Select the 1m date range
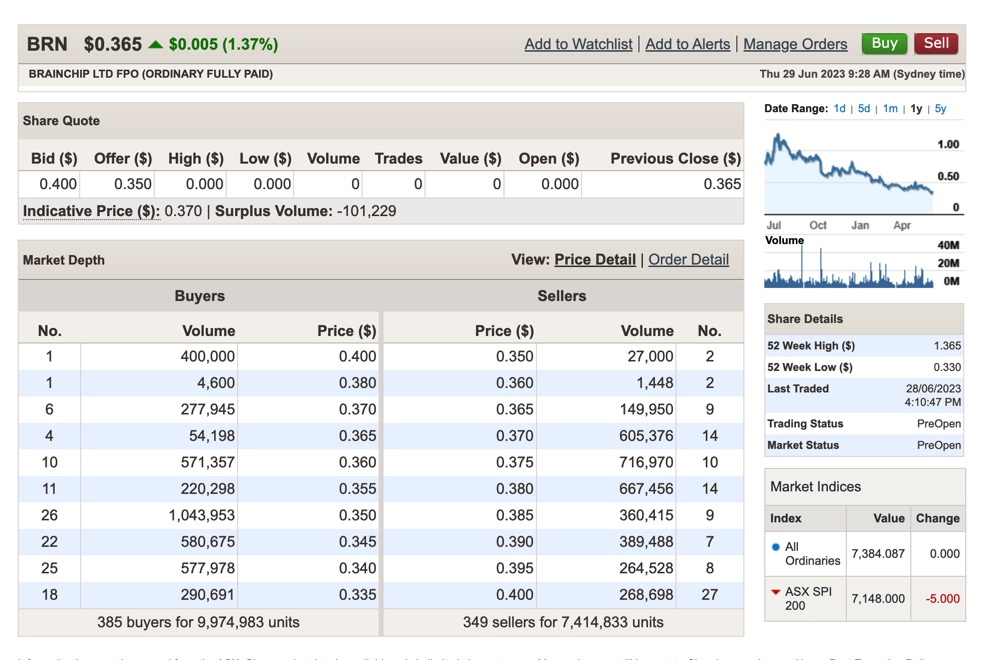 pos(890,108)
